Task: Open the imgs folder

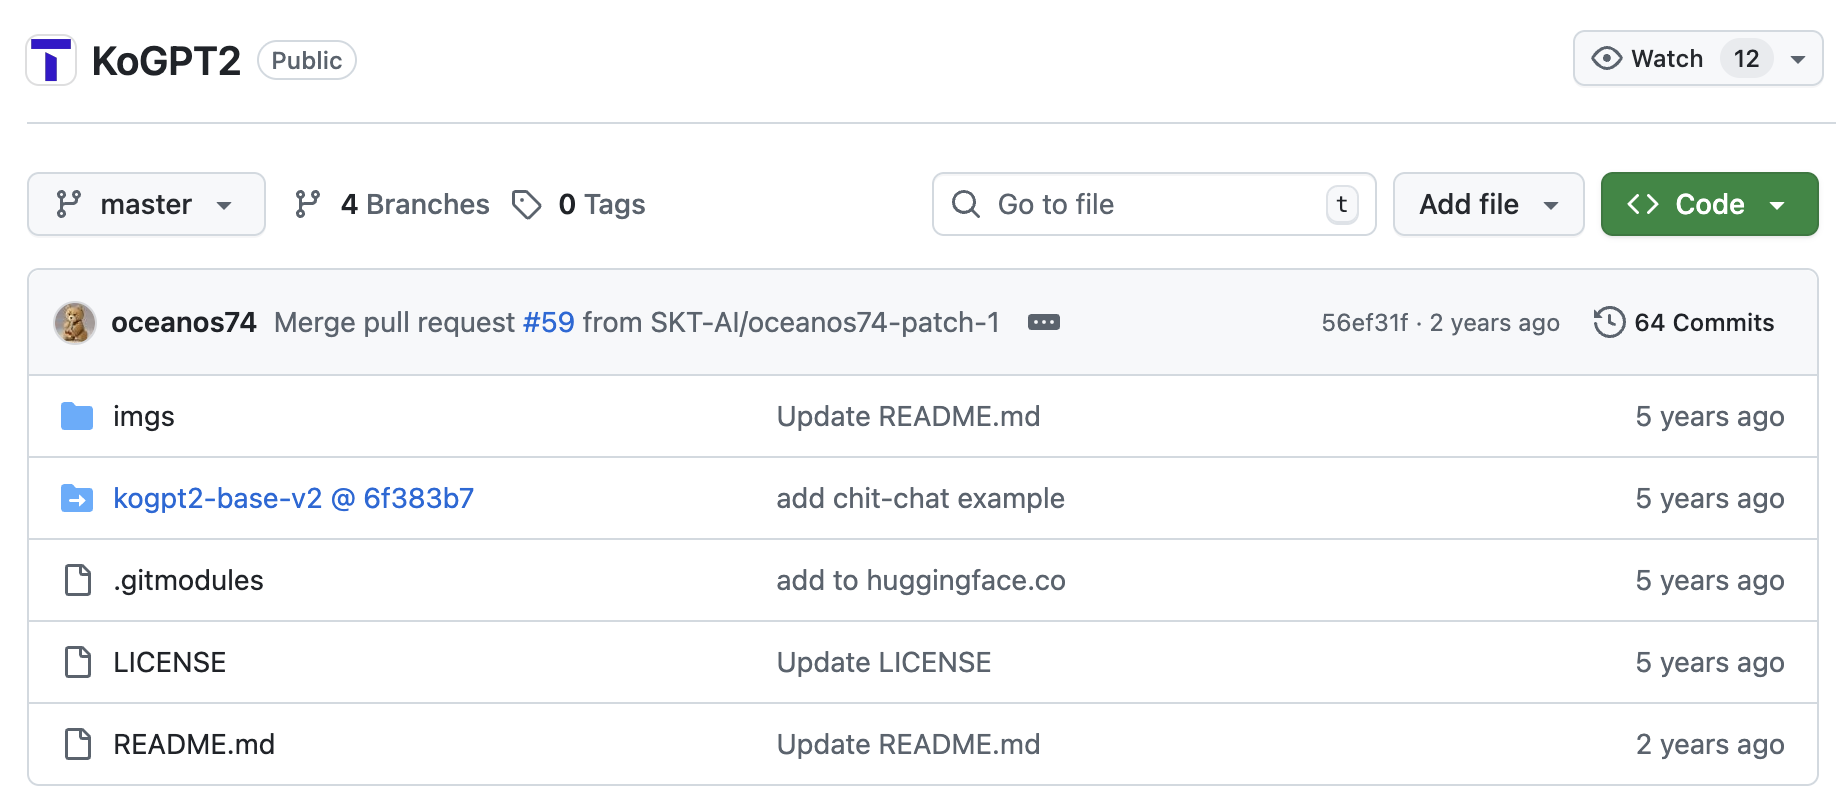Action: coord(144,416)
